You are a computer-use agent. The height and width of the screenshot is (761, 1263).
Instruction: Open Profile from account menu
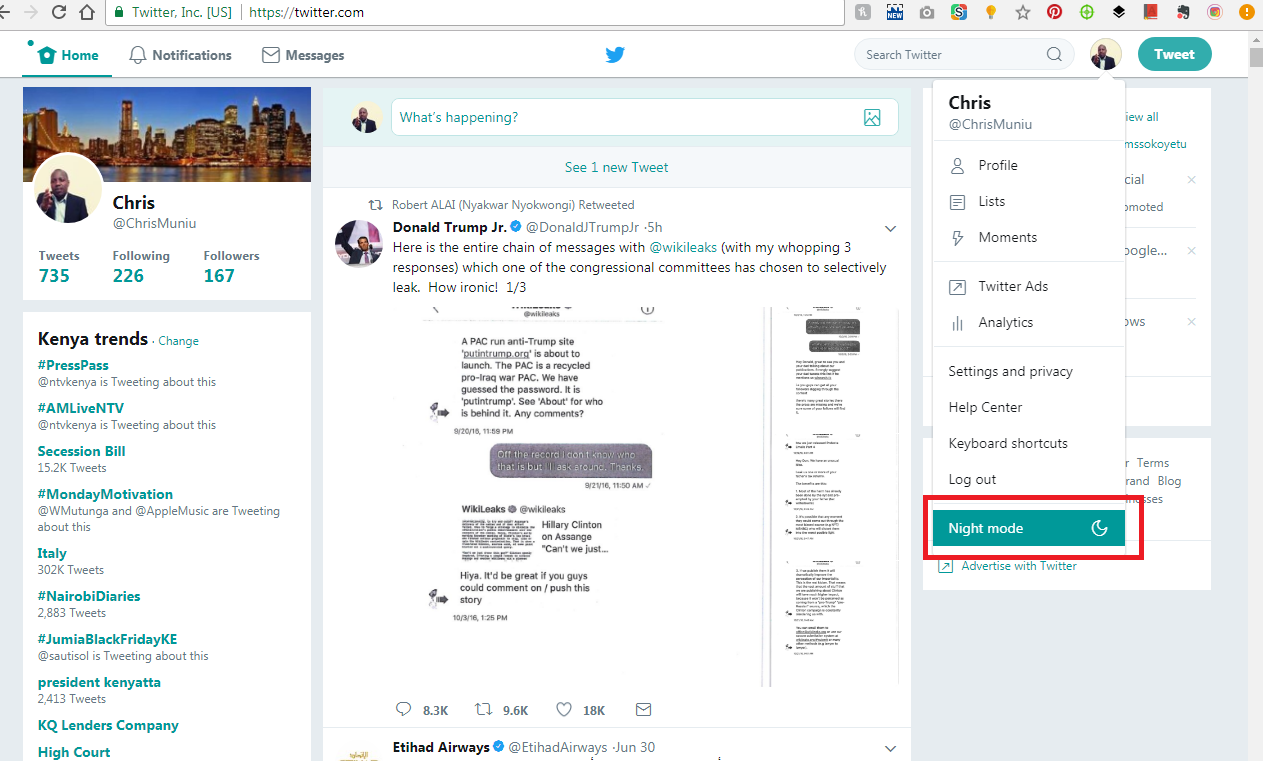coord(1029,165)
